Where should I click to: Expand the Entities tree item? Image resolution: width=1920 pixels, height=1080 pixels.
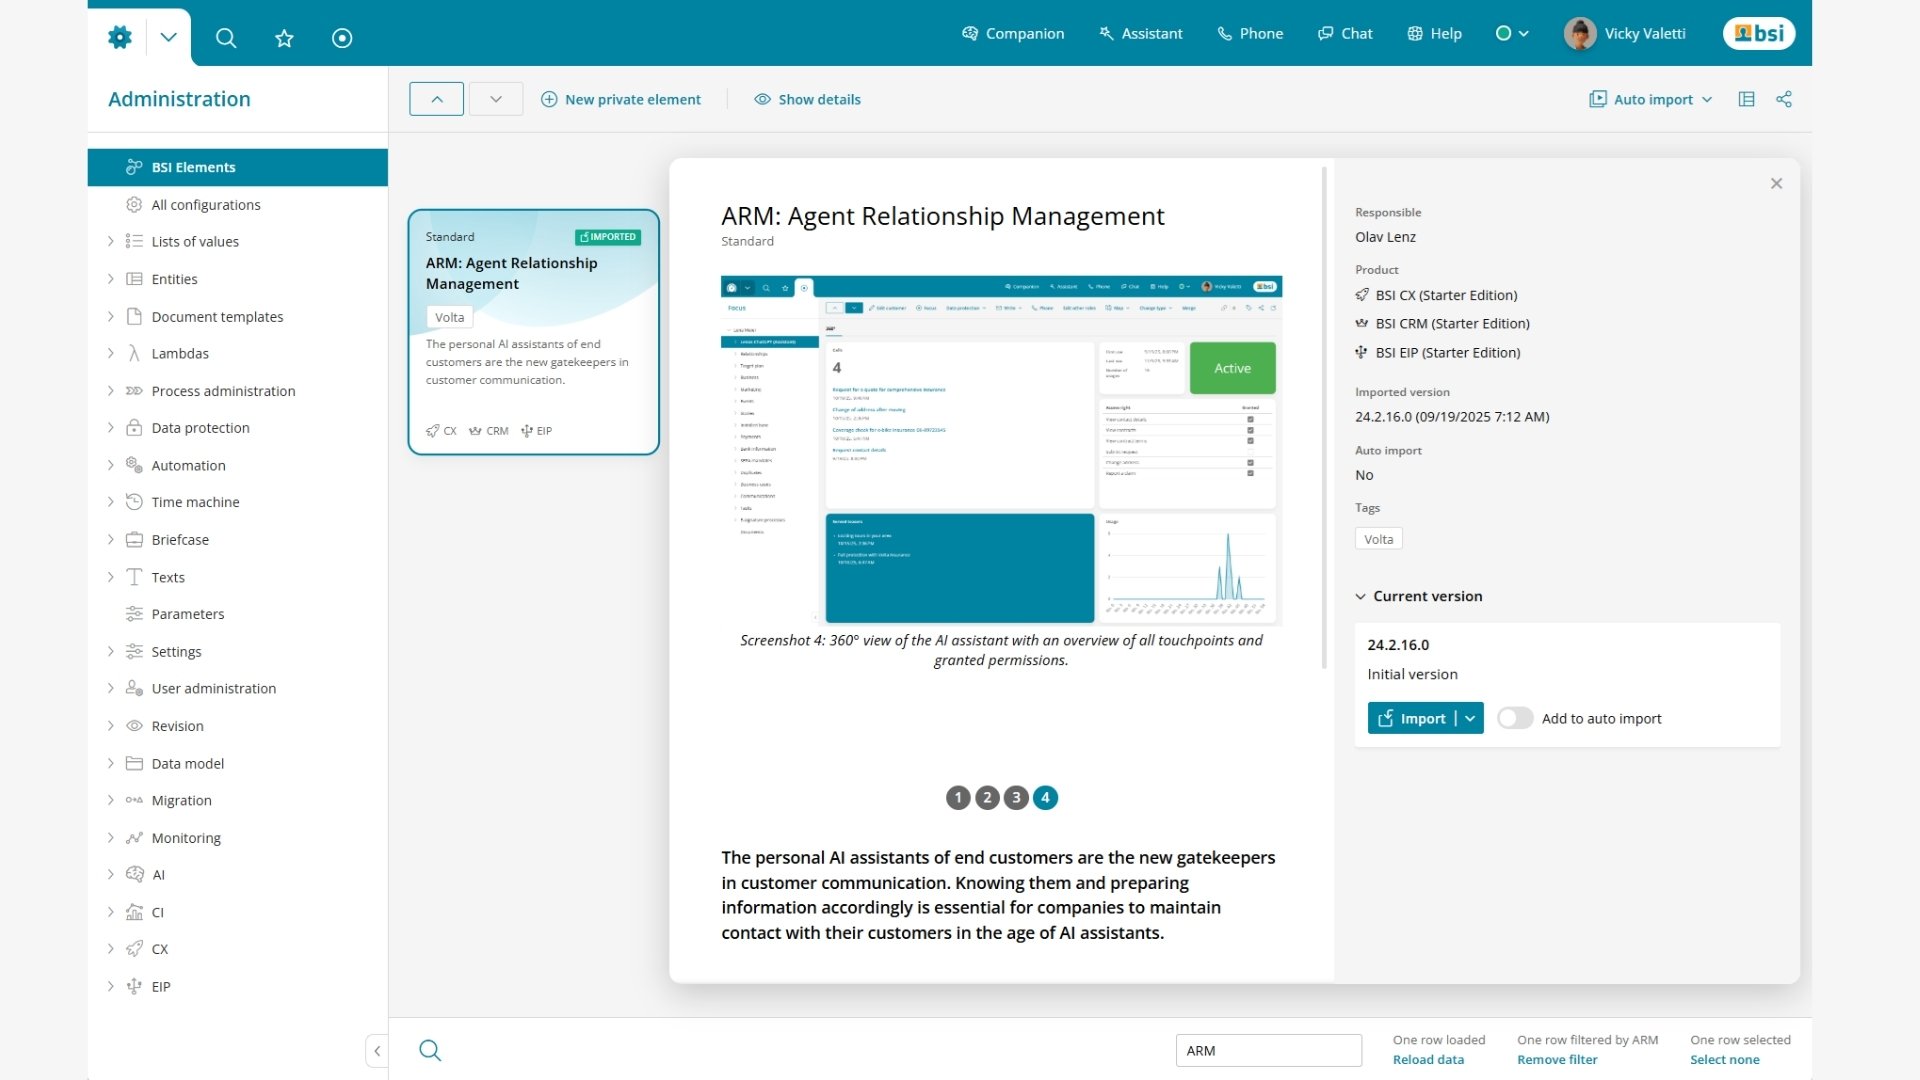click(x=110, y=279)
